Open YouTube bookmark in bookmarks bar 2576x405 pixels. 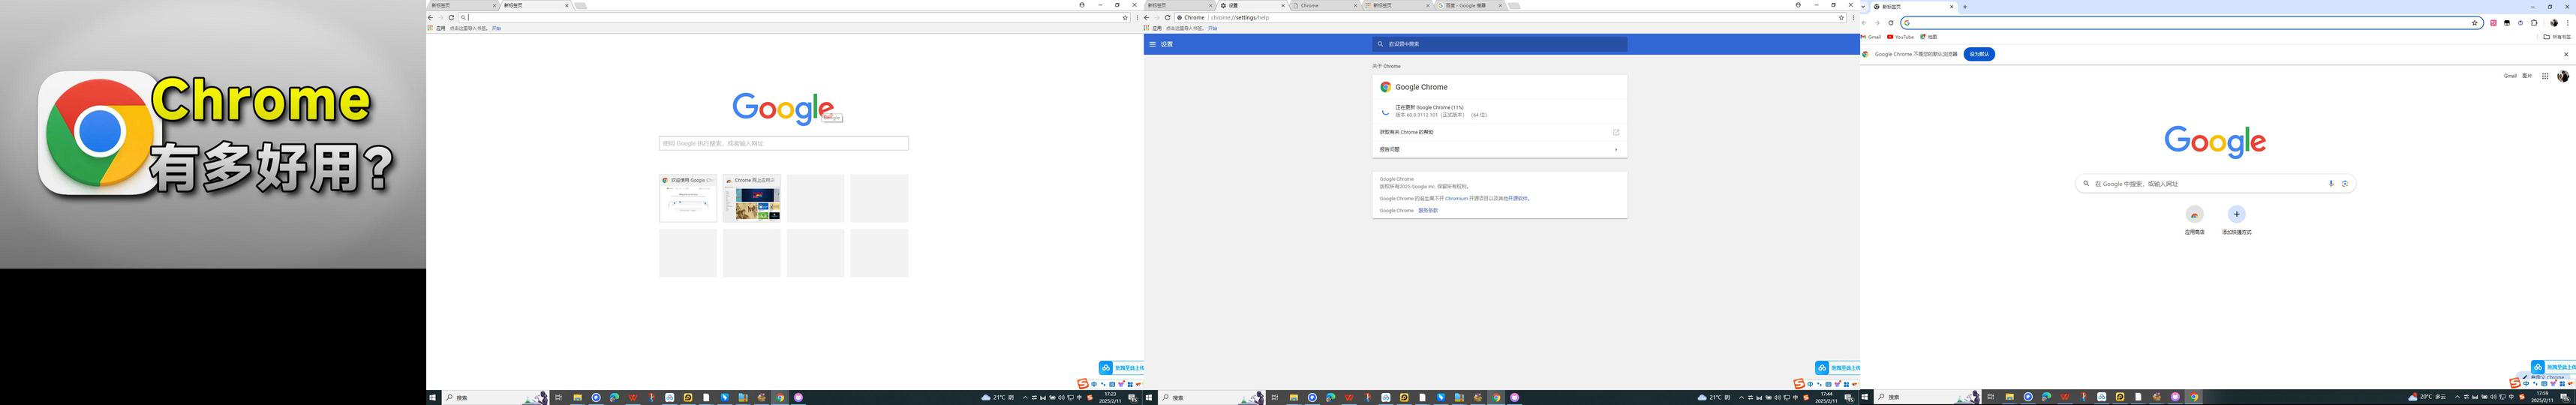1900,36
